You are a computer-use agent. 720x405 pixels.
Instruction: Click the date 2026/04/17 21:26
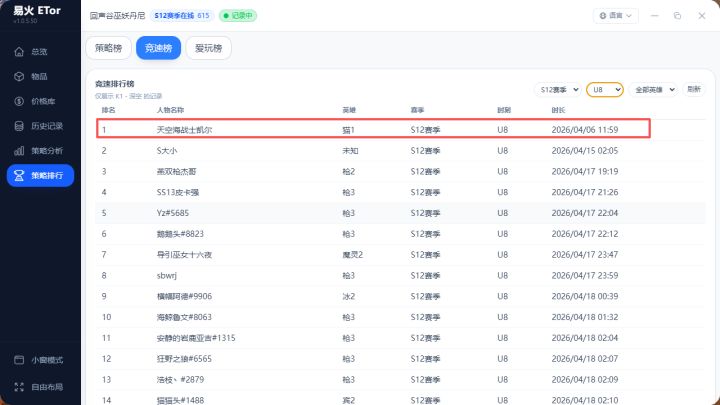coord(585,192)
